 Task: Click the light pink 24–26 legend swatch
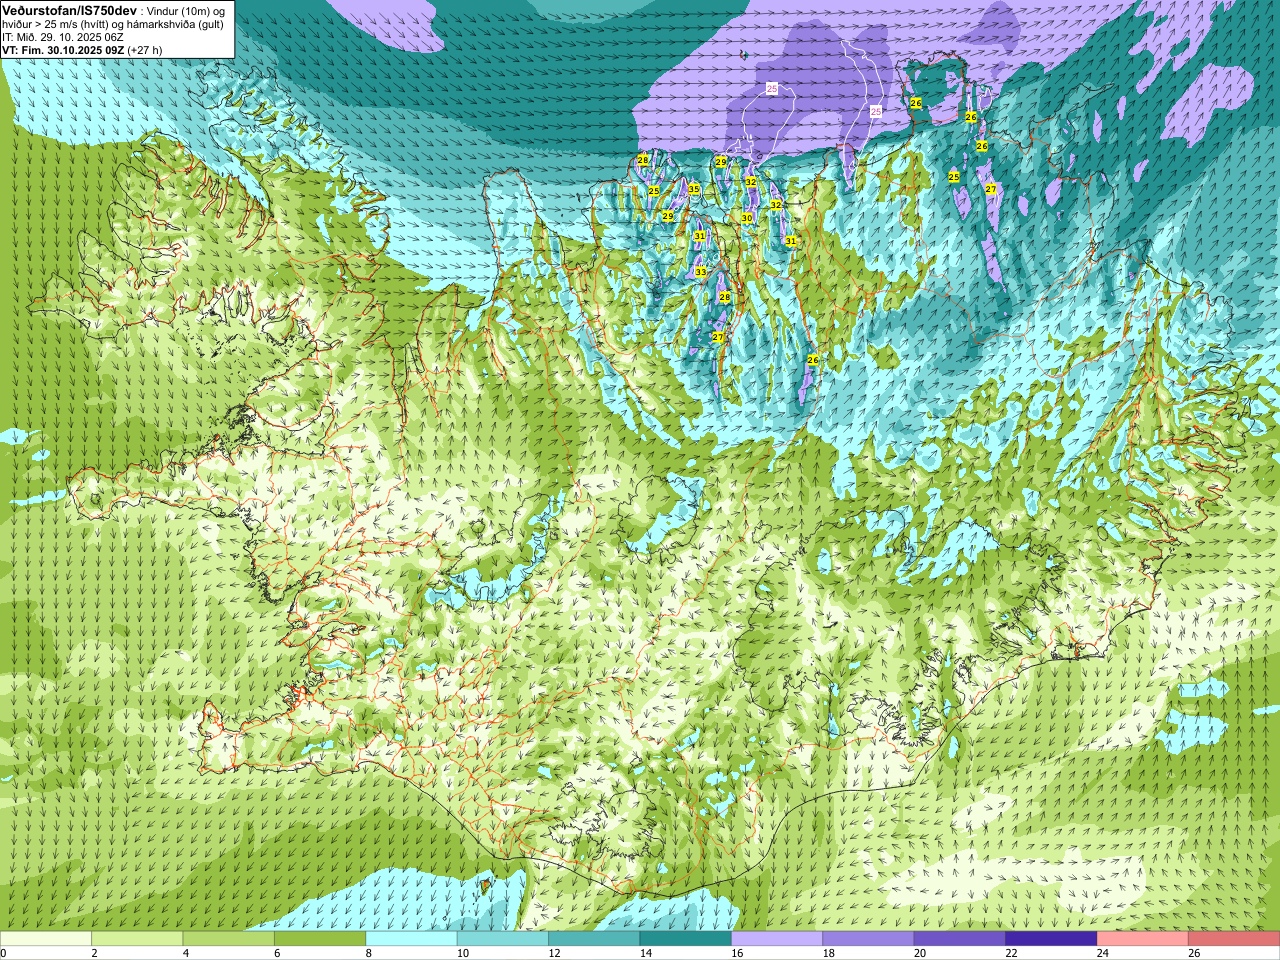coord(1143,939)
